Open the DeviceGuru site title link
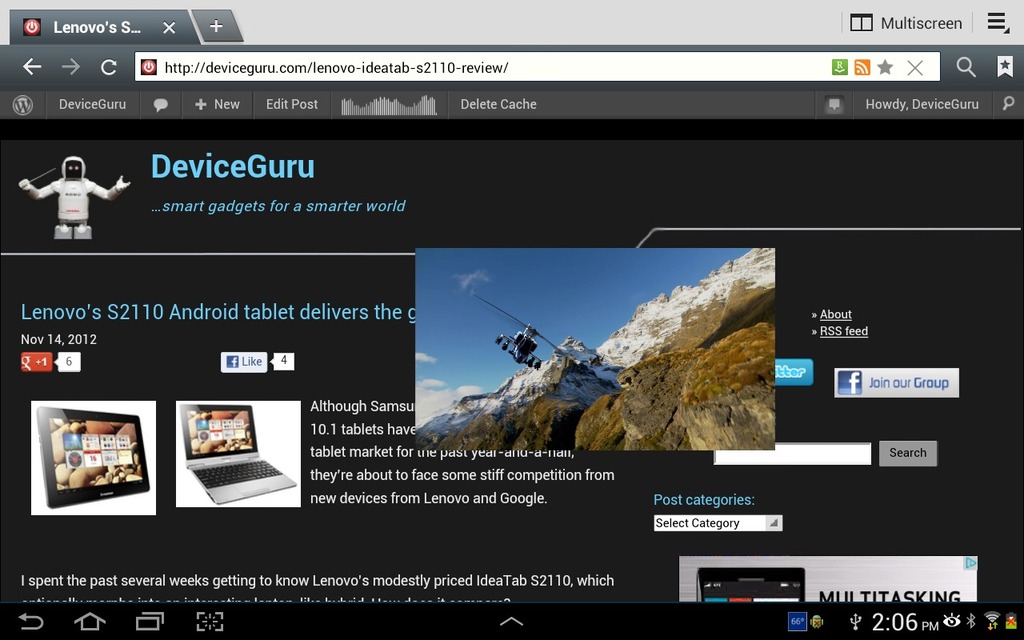The width and height of the screenshot is (1024, 640). (232, 167)
